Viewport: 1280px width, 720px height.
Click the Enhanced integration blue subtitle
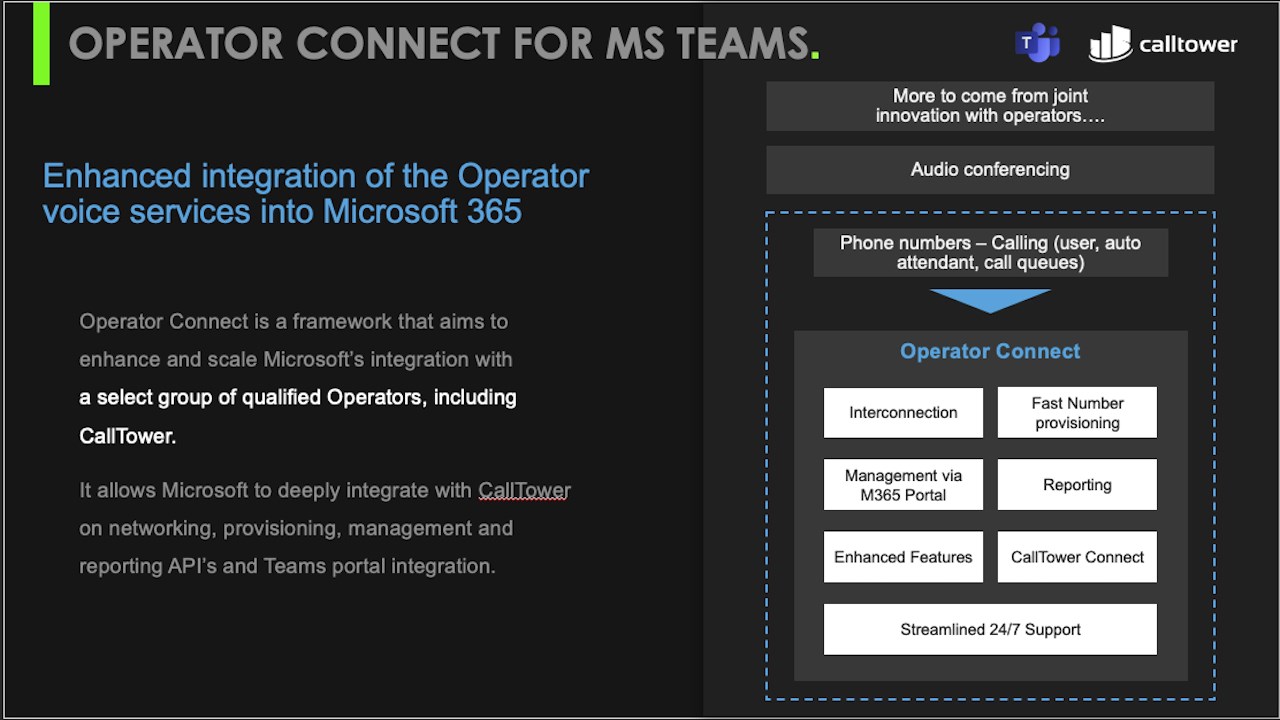tap(316, 193)
